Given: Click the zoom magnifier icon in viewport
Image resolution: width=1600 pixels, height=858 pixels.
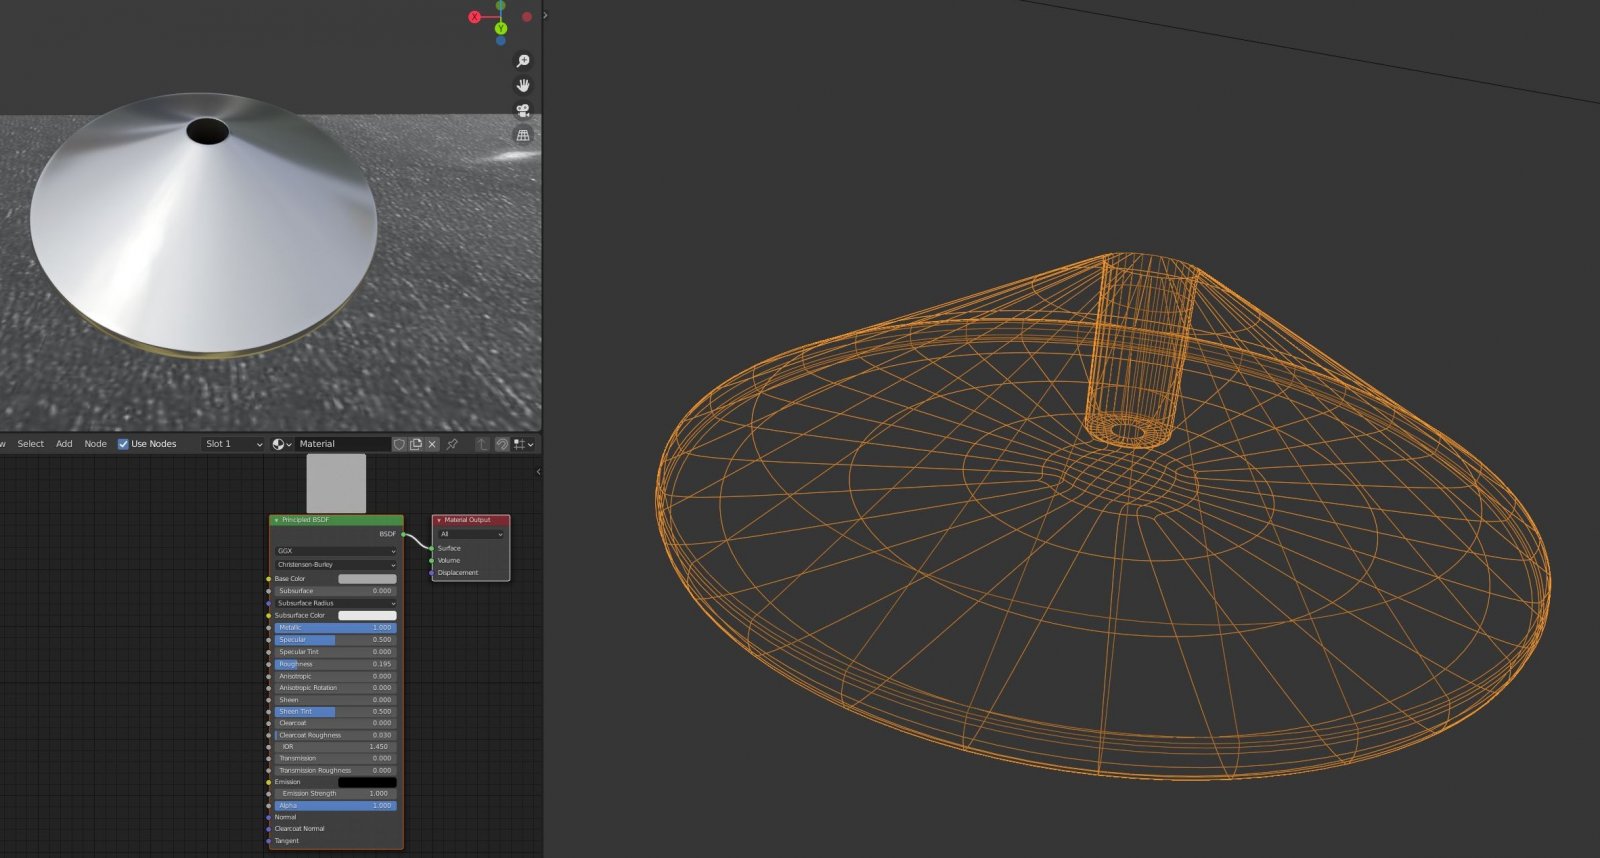Looking at the screenshot, I should click(x=522, y=61).
